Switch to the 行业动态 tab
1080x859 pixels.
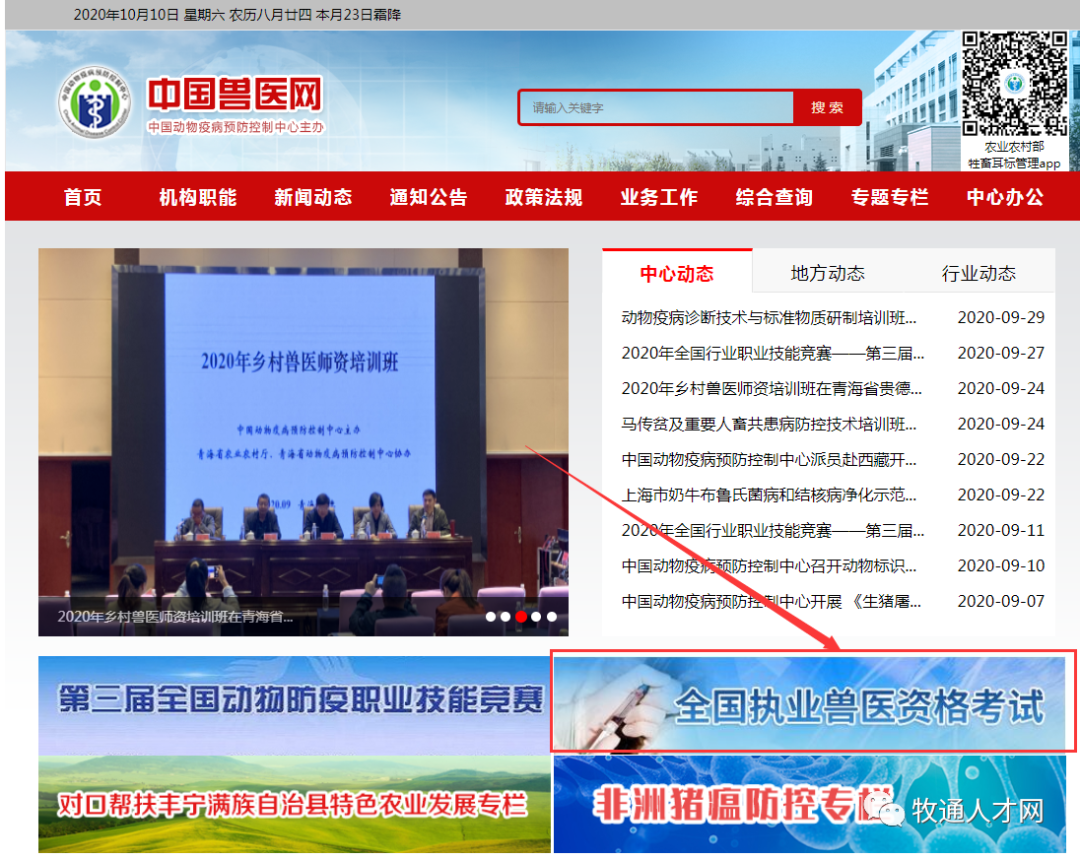[979, 273]
